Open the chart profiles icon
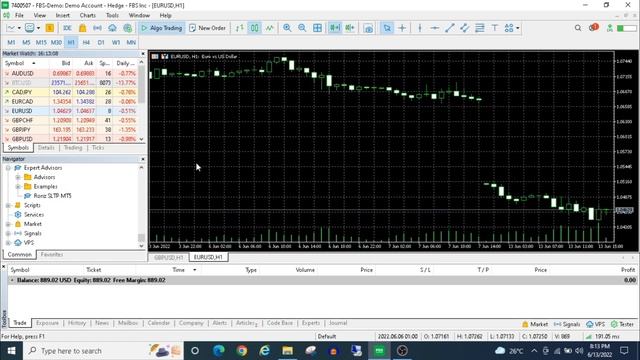This screenshot has height=360, width=640. [x=29, y=28]
